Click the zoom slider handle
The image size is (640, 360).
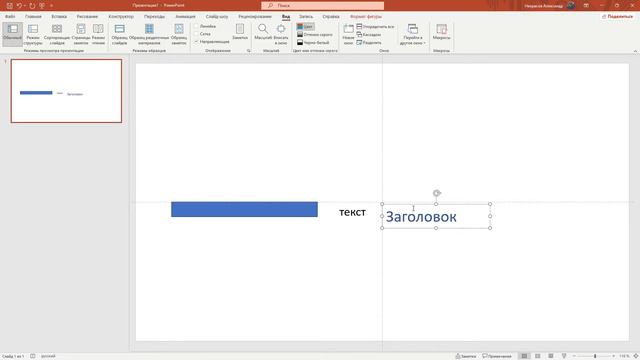595,356
